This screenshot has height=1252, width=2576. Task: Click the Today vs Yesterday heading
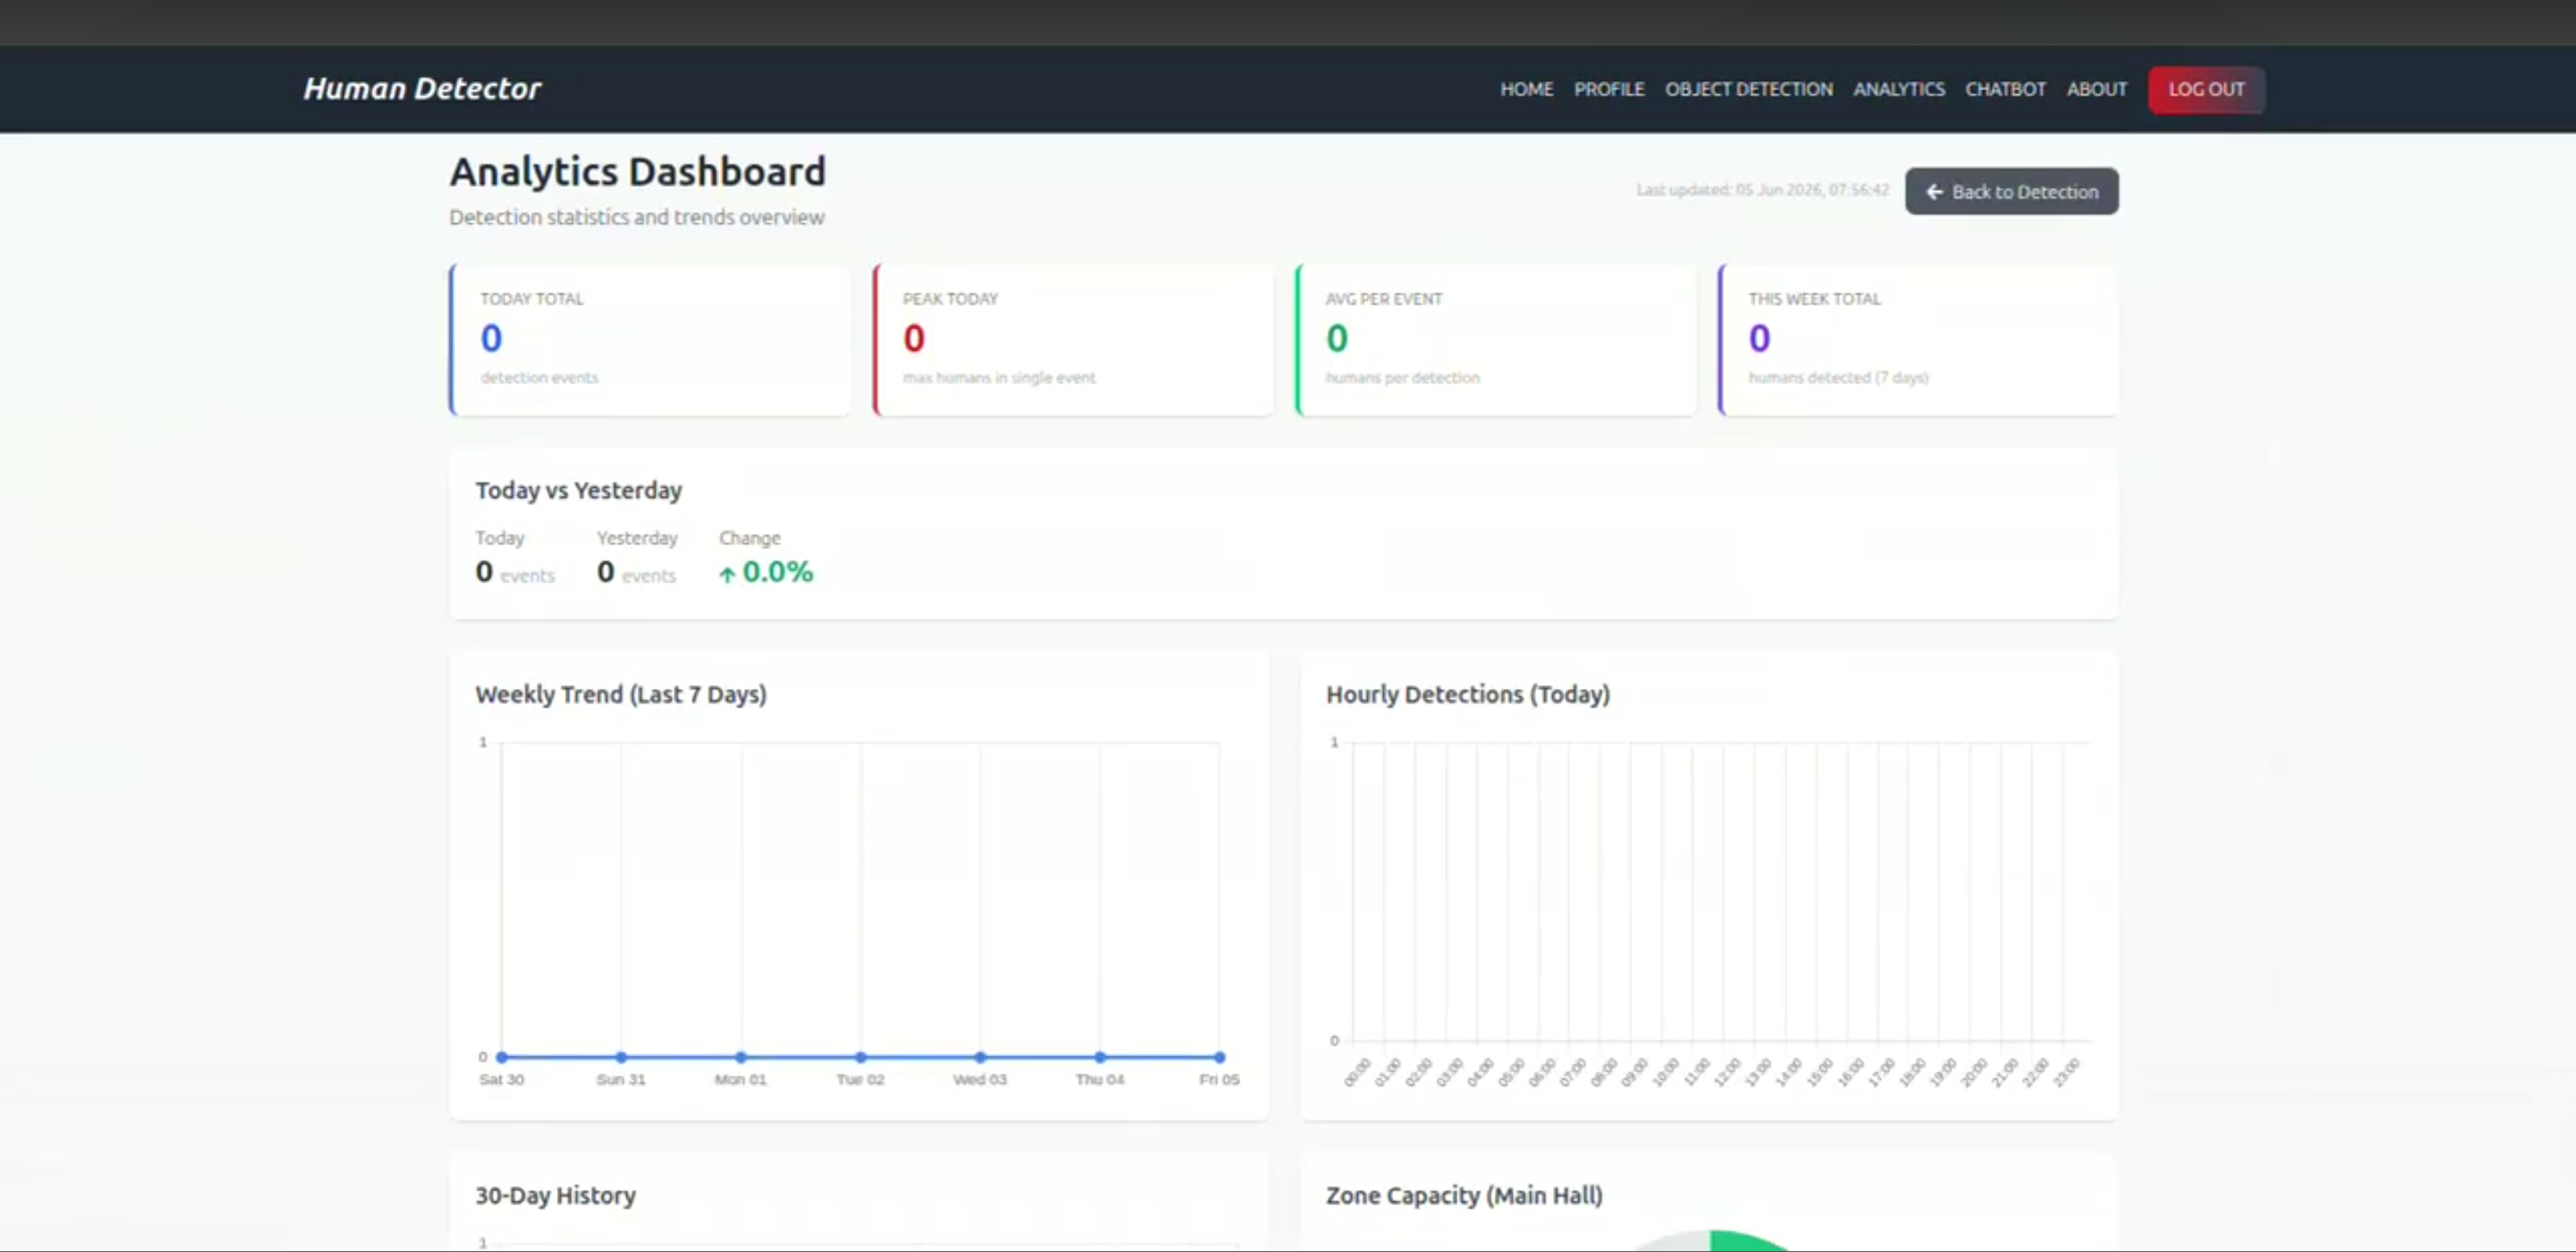click(x=578, y=490)
